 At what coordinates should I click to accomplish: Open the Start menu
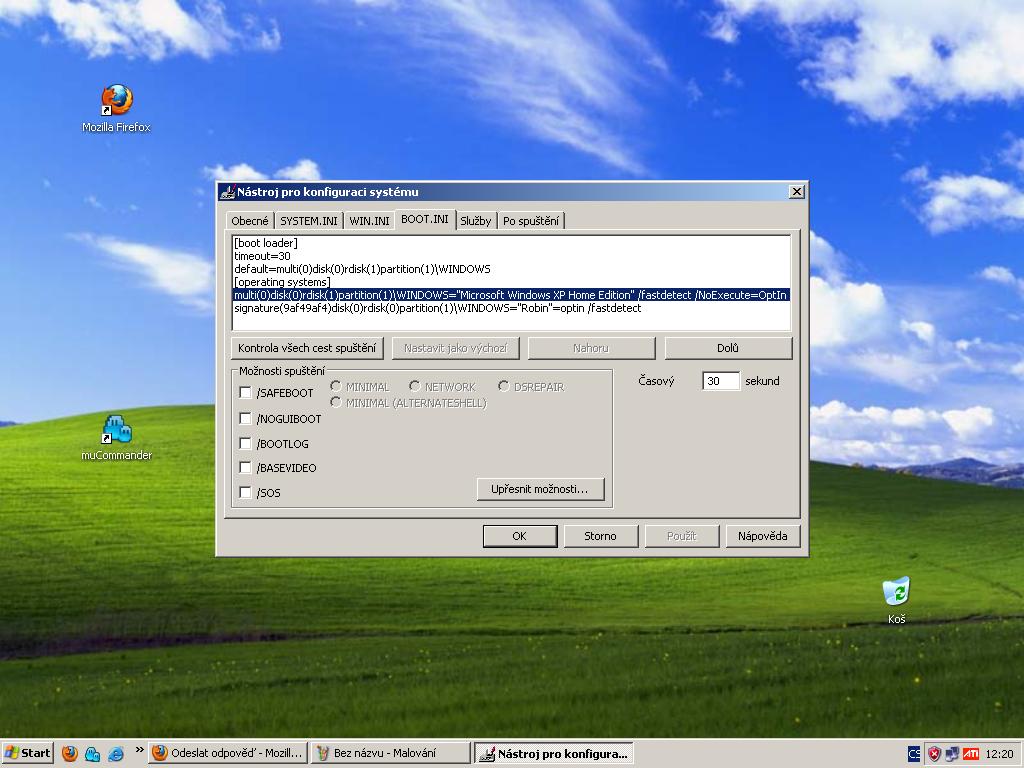tap(27, 753)
